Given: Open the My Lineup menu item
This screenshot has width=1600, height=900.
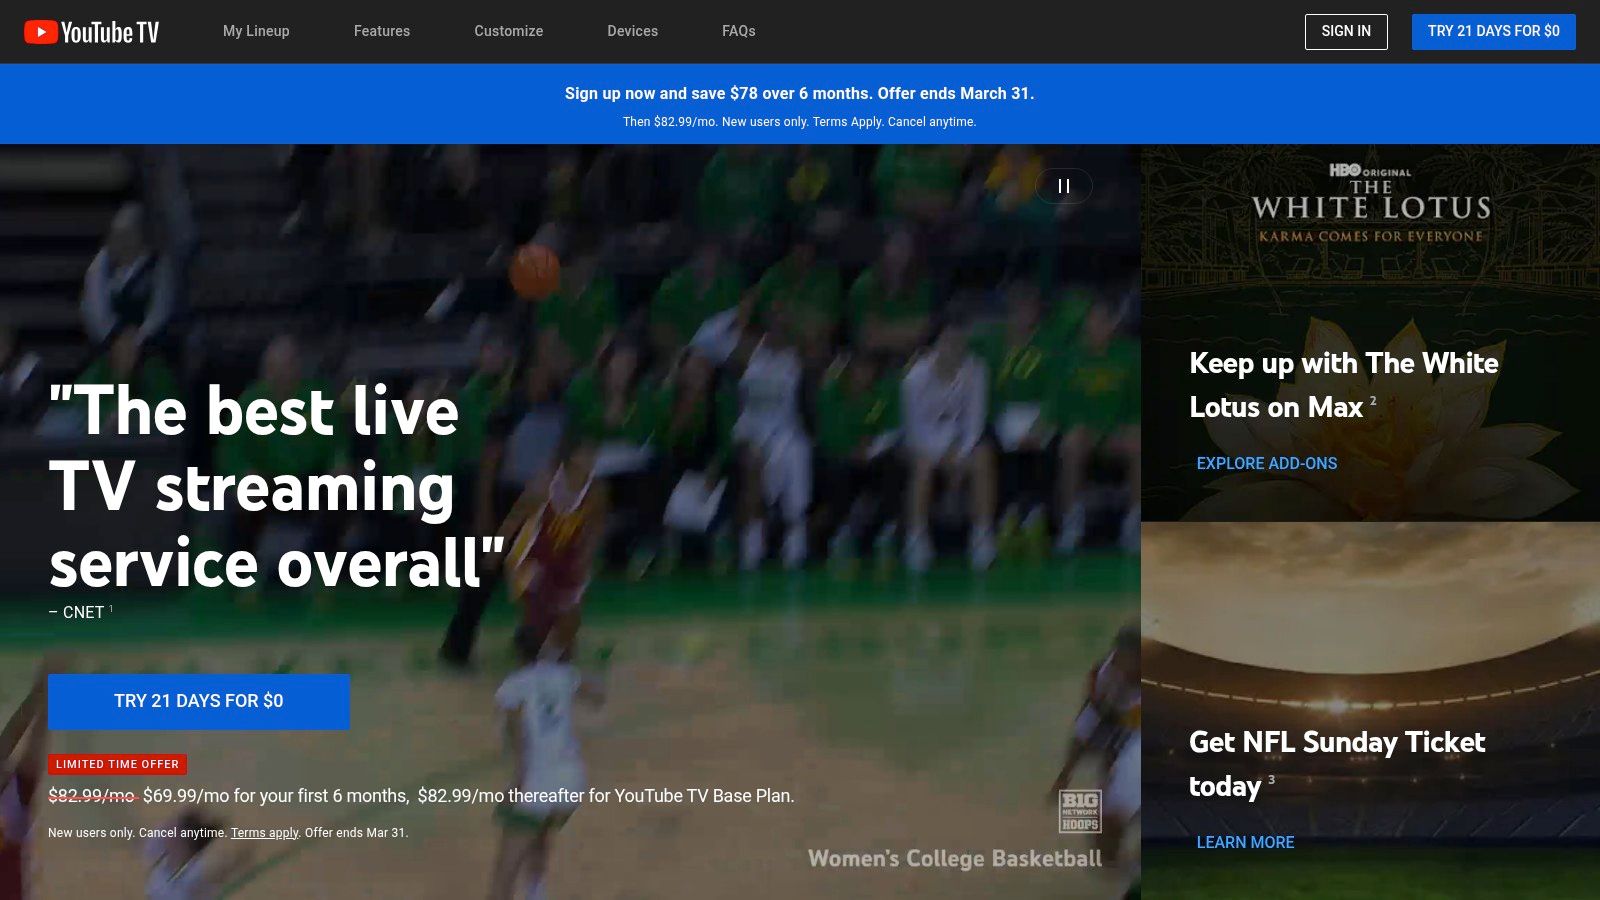Looking at the screenshot, I should point(256,31).
